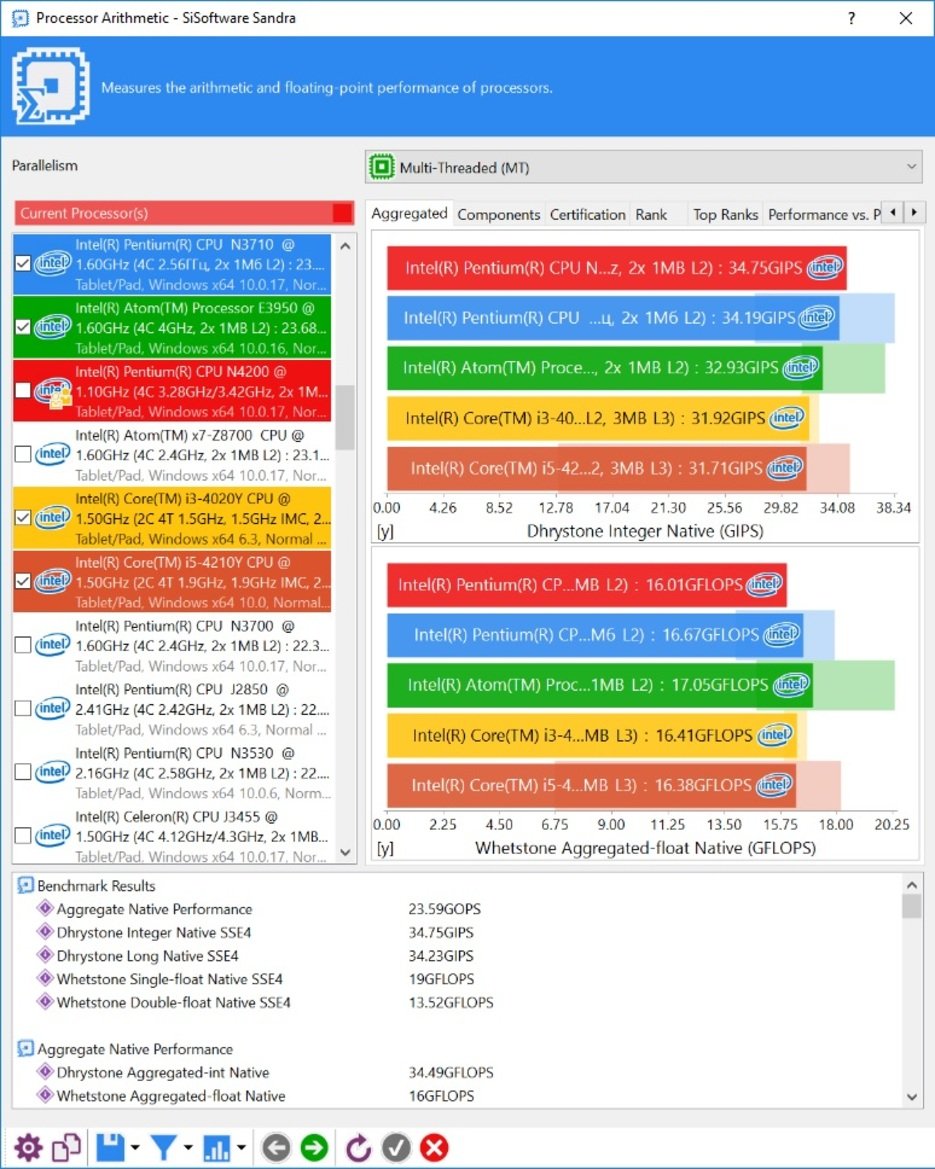Click the 23.59GOPS value
Screen dimensions: 935x1169
[x=444, y=909]
